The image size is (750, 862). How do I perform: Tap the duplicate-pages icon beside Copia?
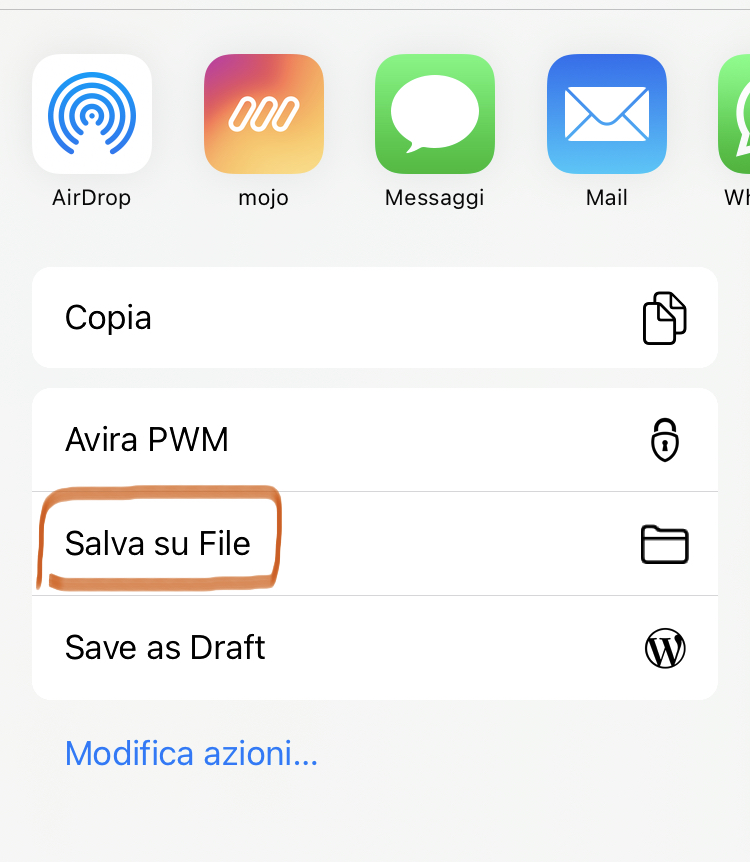(664, 318)
